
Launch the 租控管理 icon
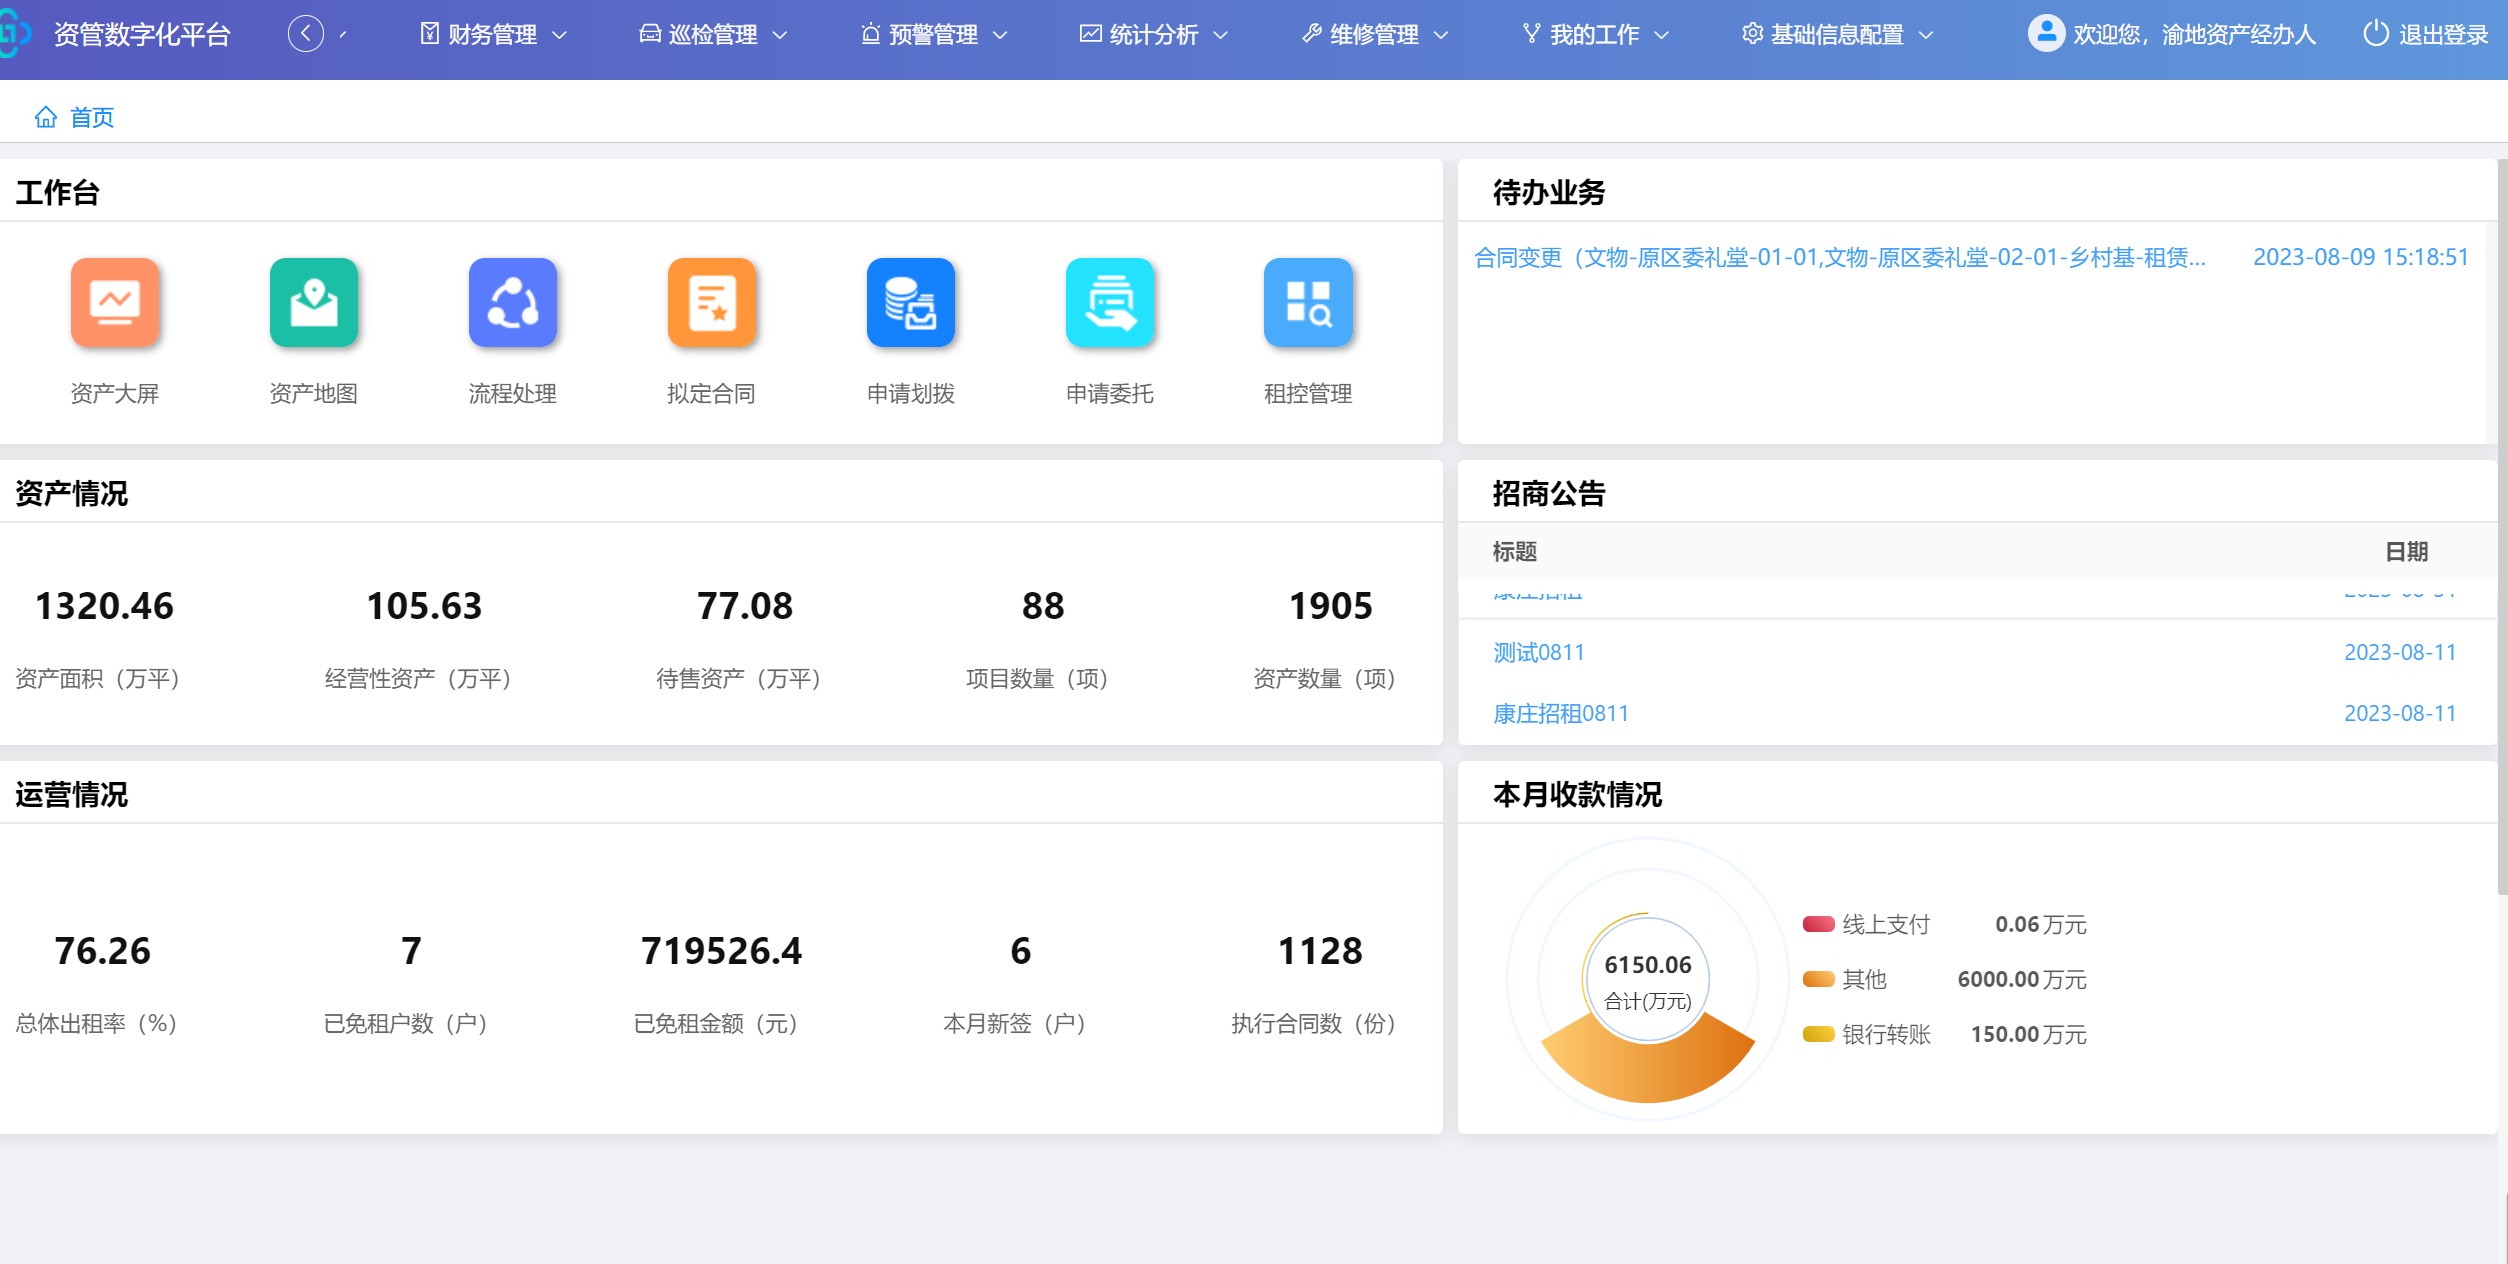[1308, 303]
